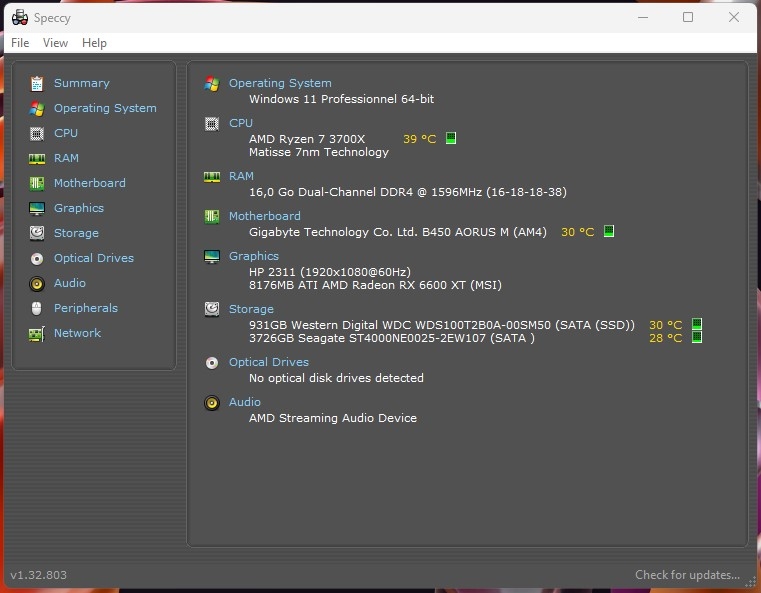
Task: Click green temperature indicator beside CPU 39 °C
Action: click(451, 138)
